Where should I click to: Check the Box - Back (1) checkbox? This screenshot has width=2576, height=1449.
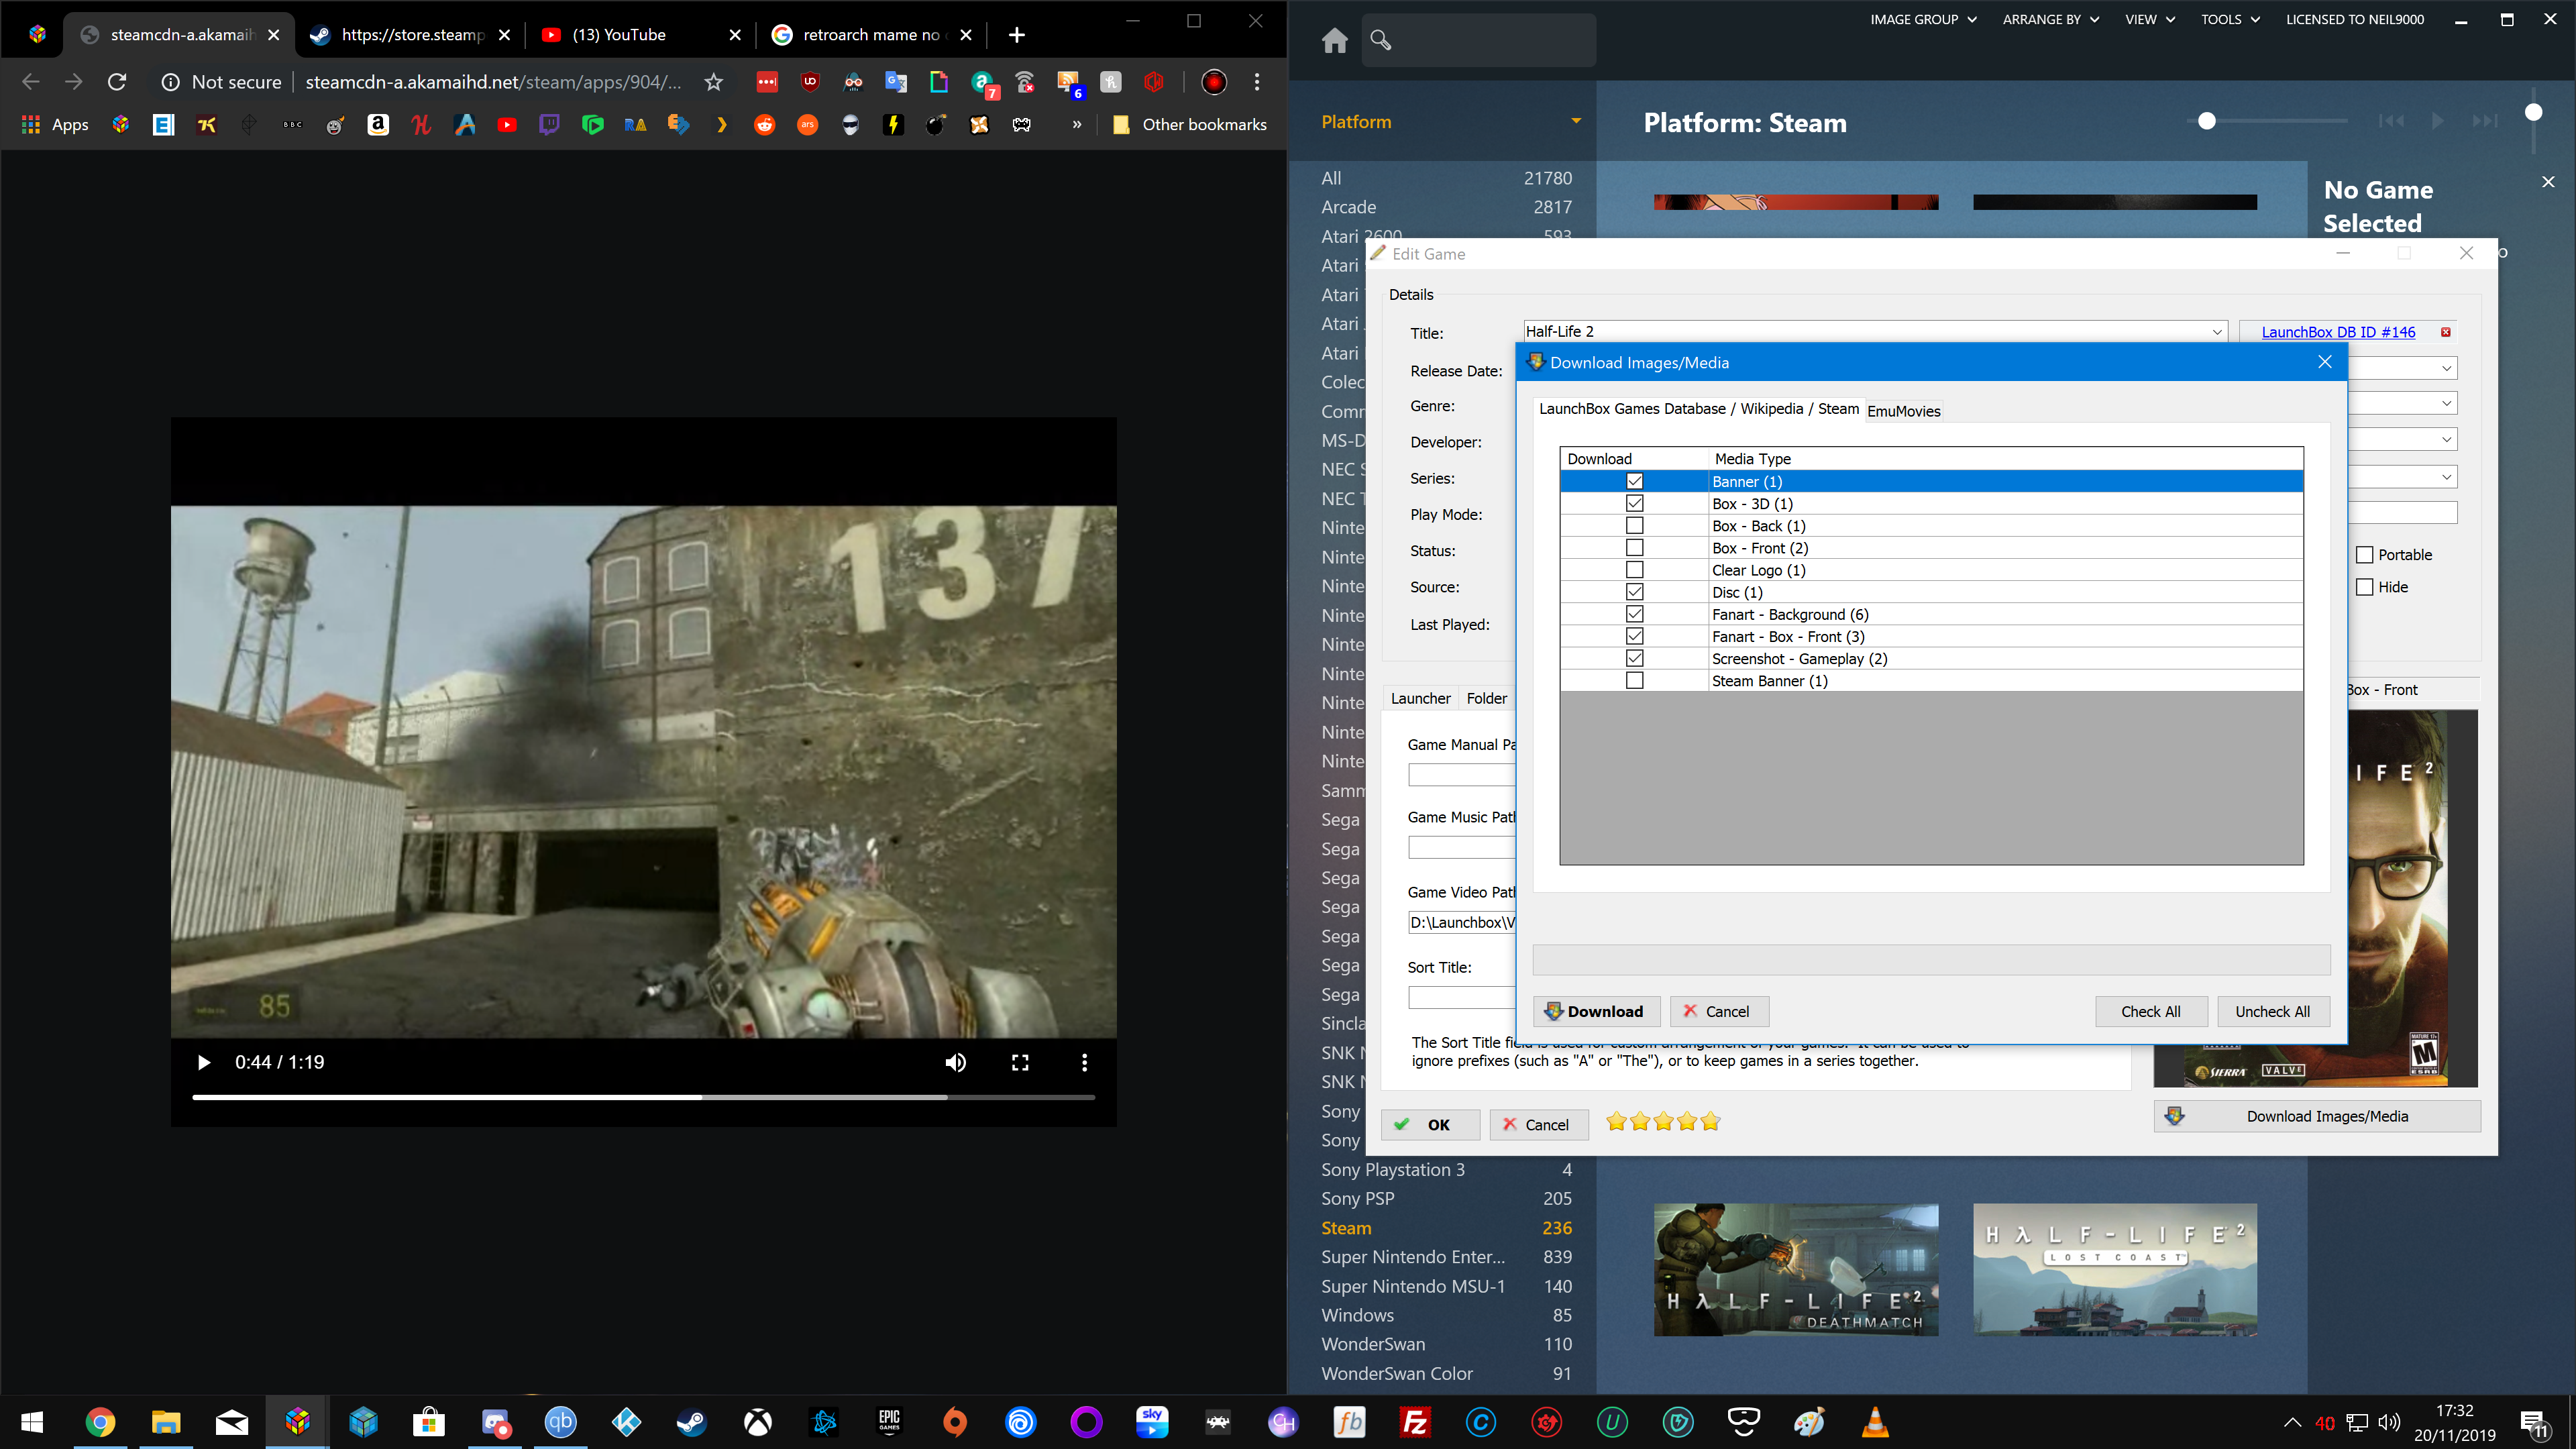(1634, 525)
